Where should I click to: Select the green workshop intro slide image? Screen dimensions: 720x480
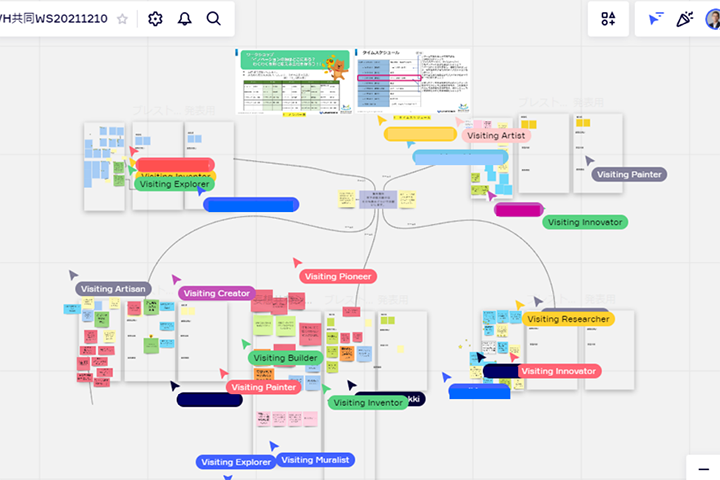pyautogui.click(x=292, y=80)
